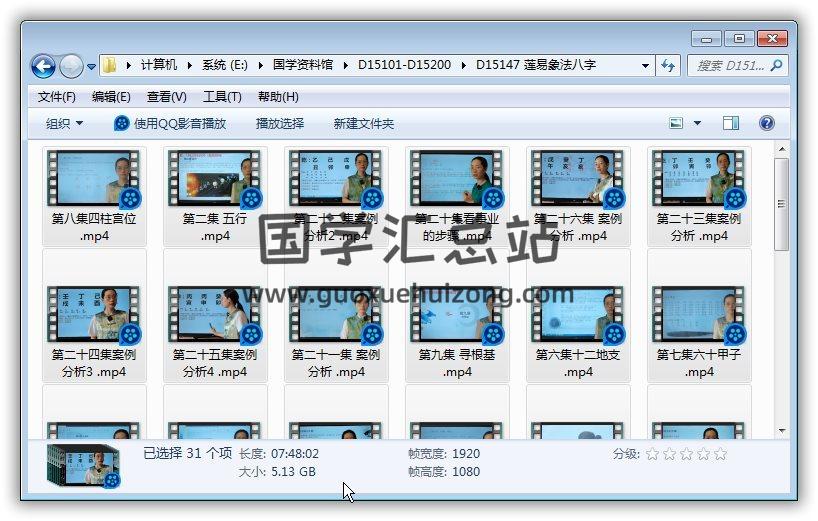Expand the address bar history dropdown

click(x=645, y=66)
